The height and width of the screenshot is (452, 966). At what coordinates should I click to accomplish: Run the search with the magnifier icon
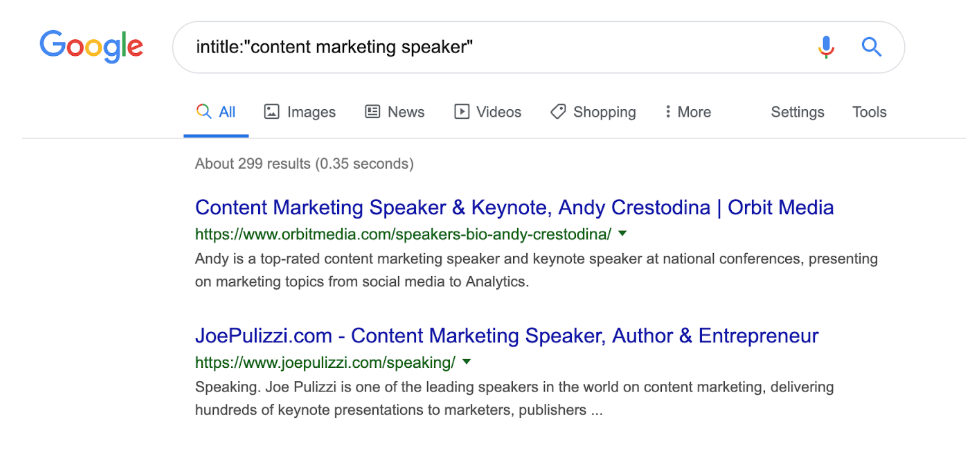(x=871, y=47)
